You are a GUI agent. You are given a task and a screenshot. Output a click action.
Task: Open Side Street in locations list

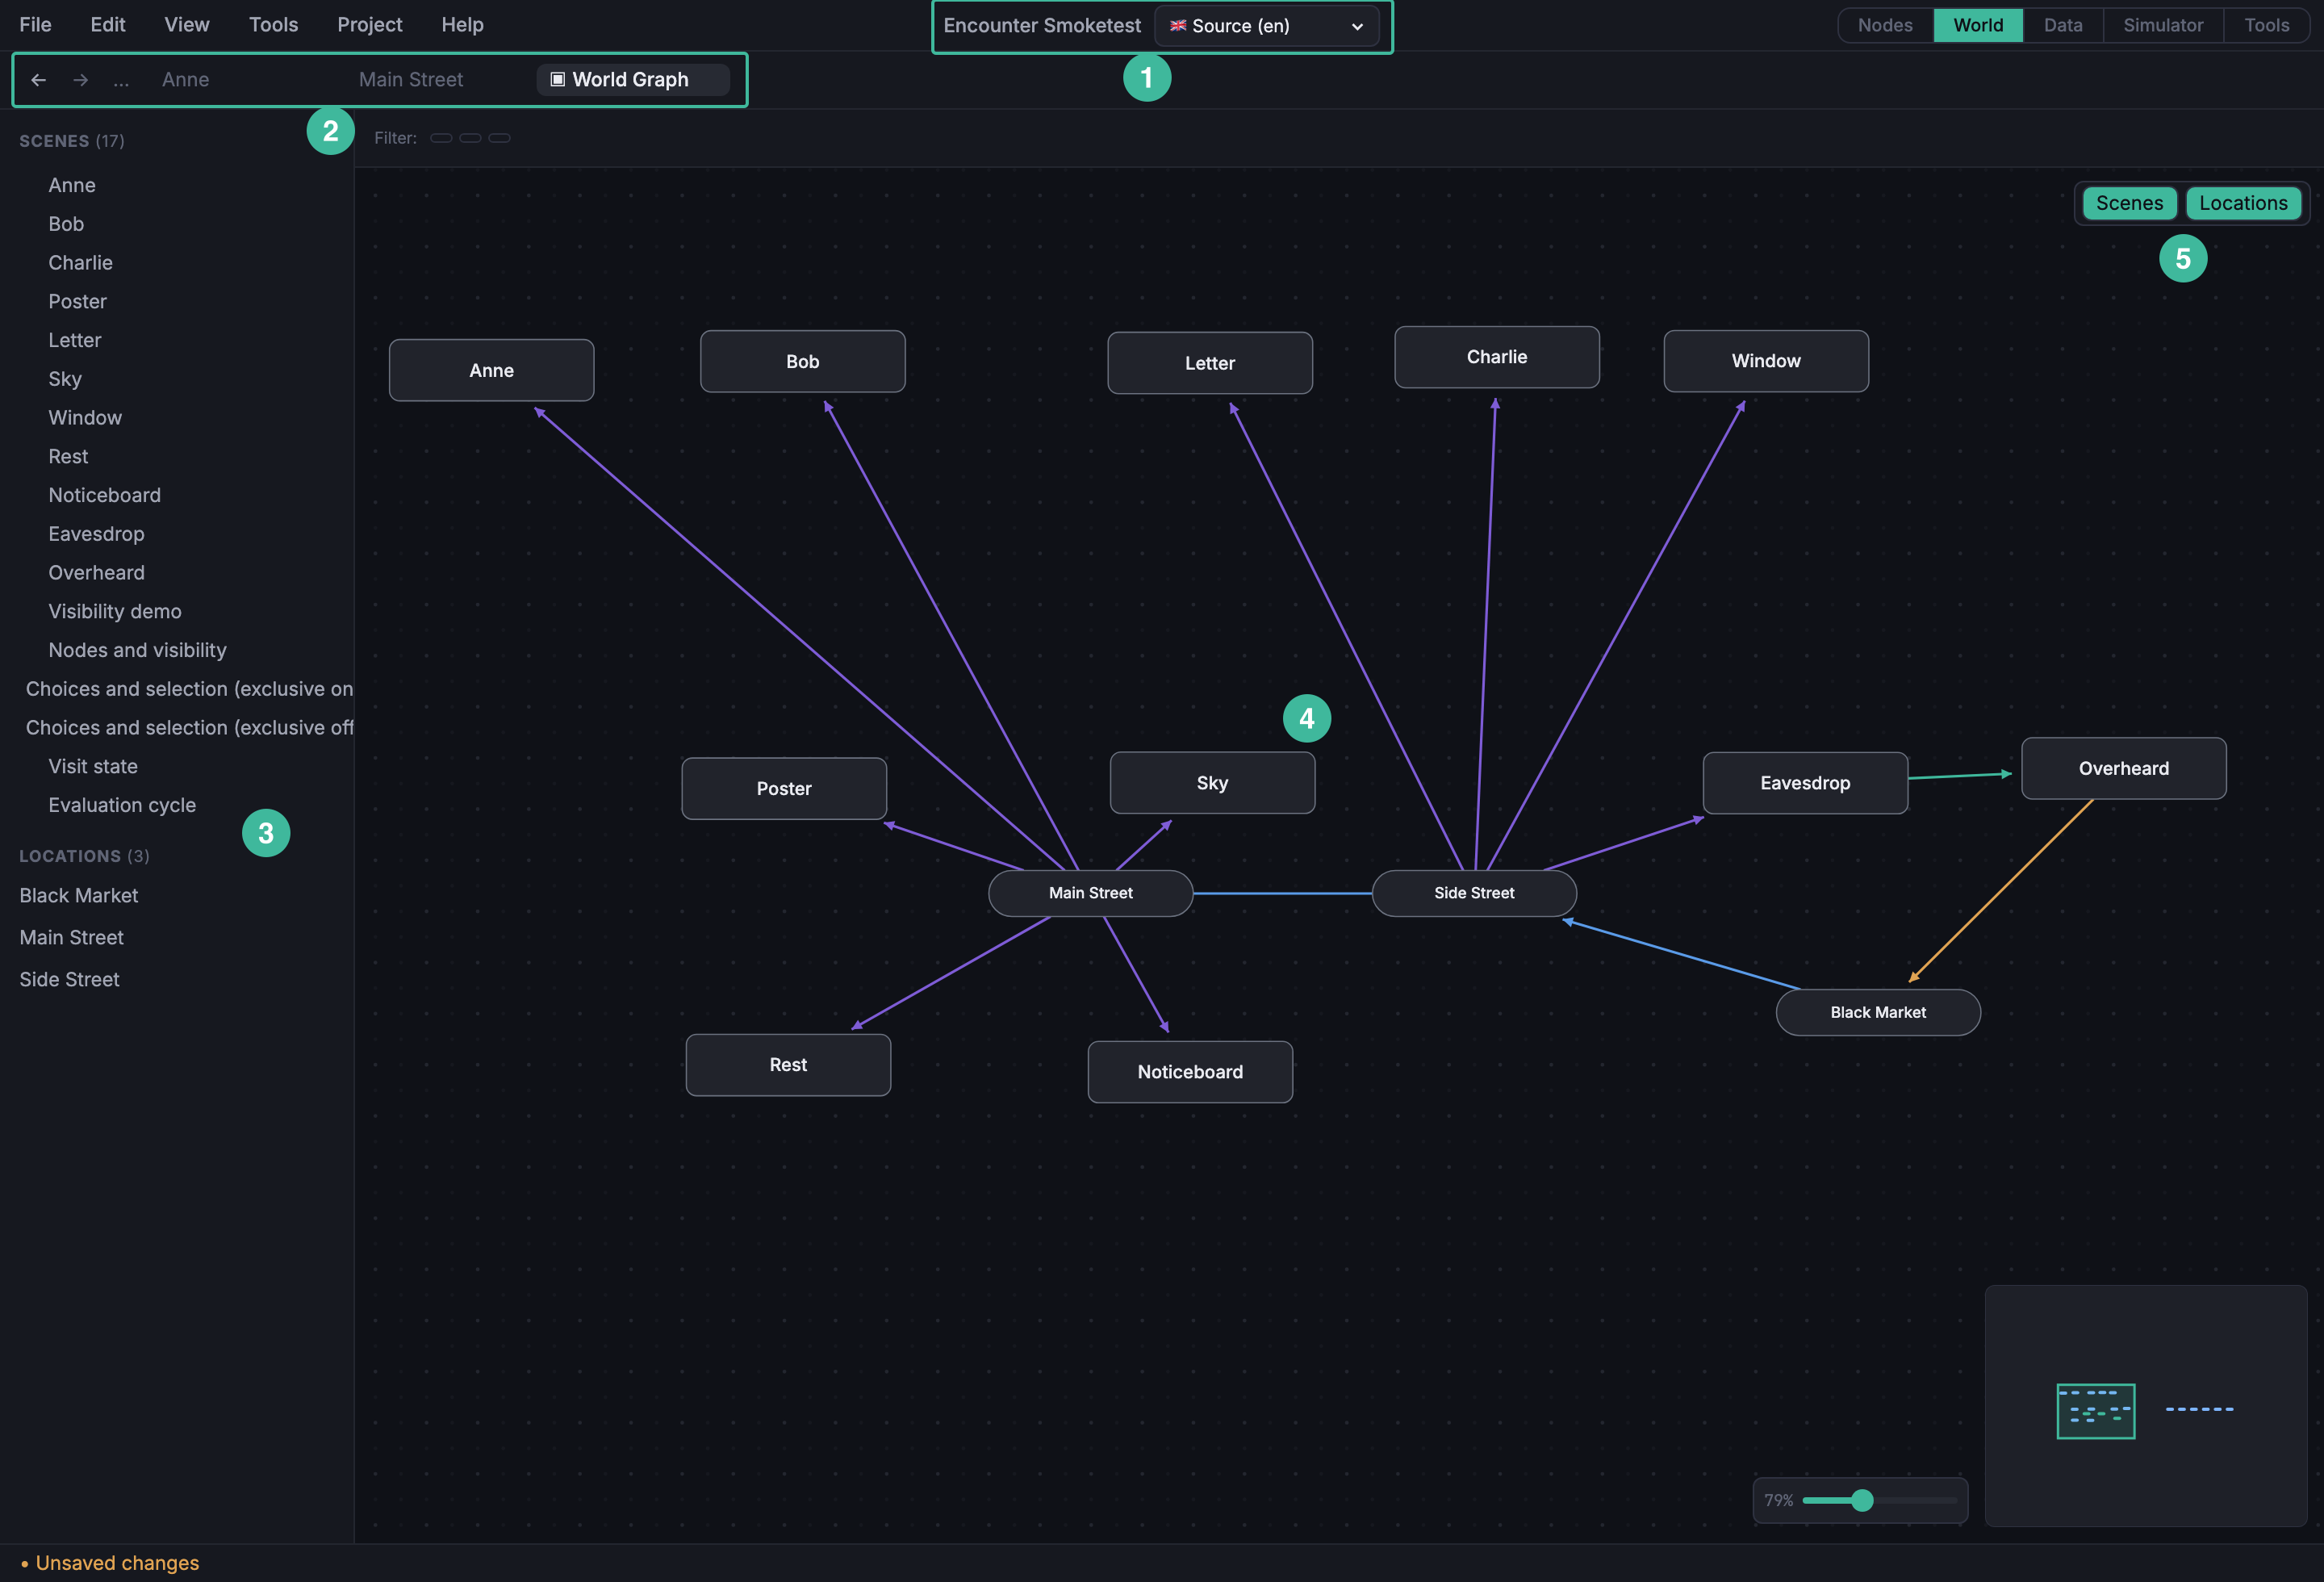click(x=69, y=979)
